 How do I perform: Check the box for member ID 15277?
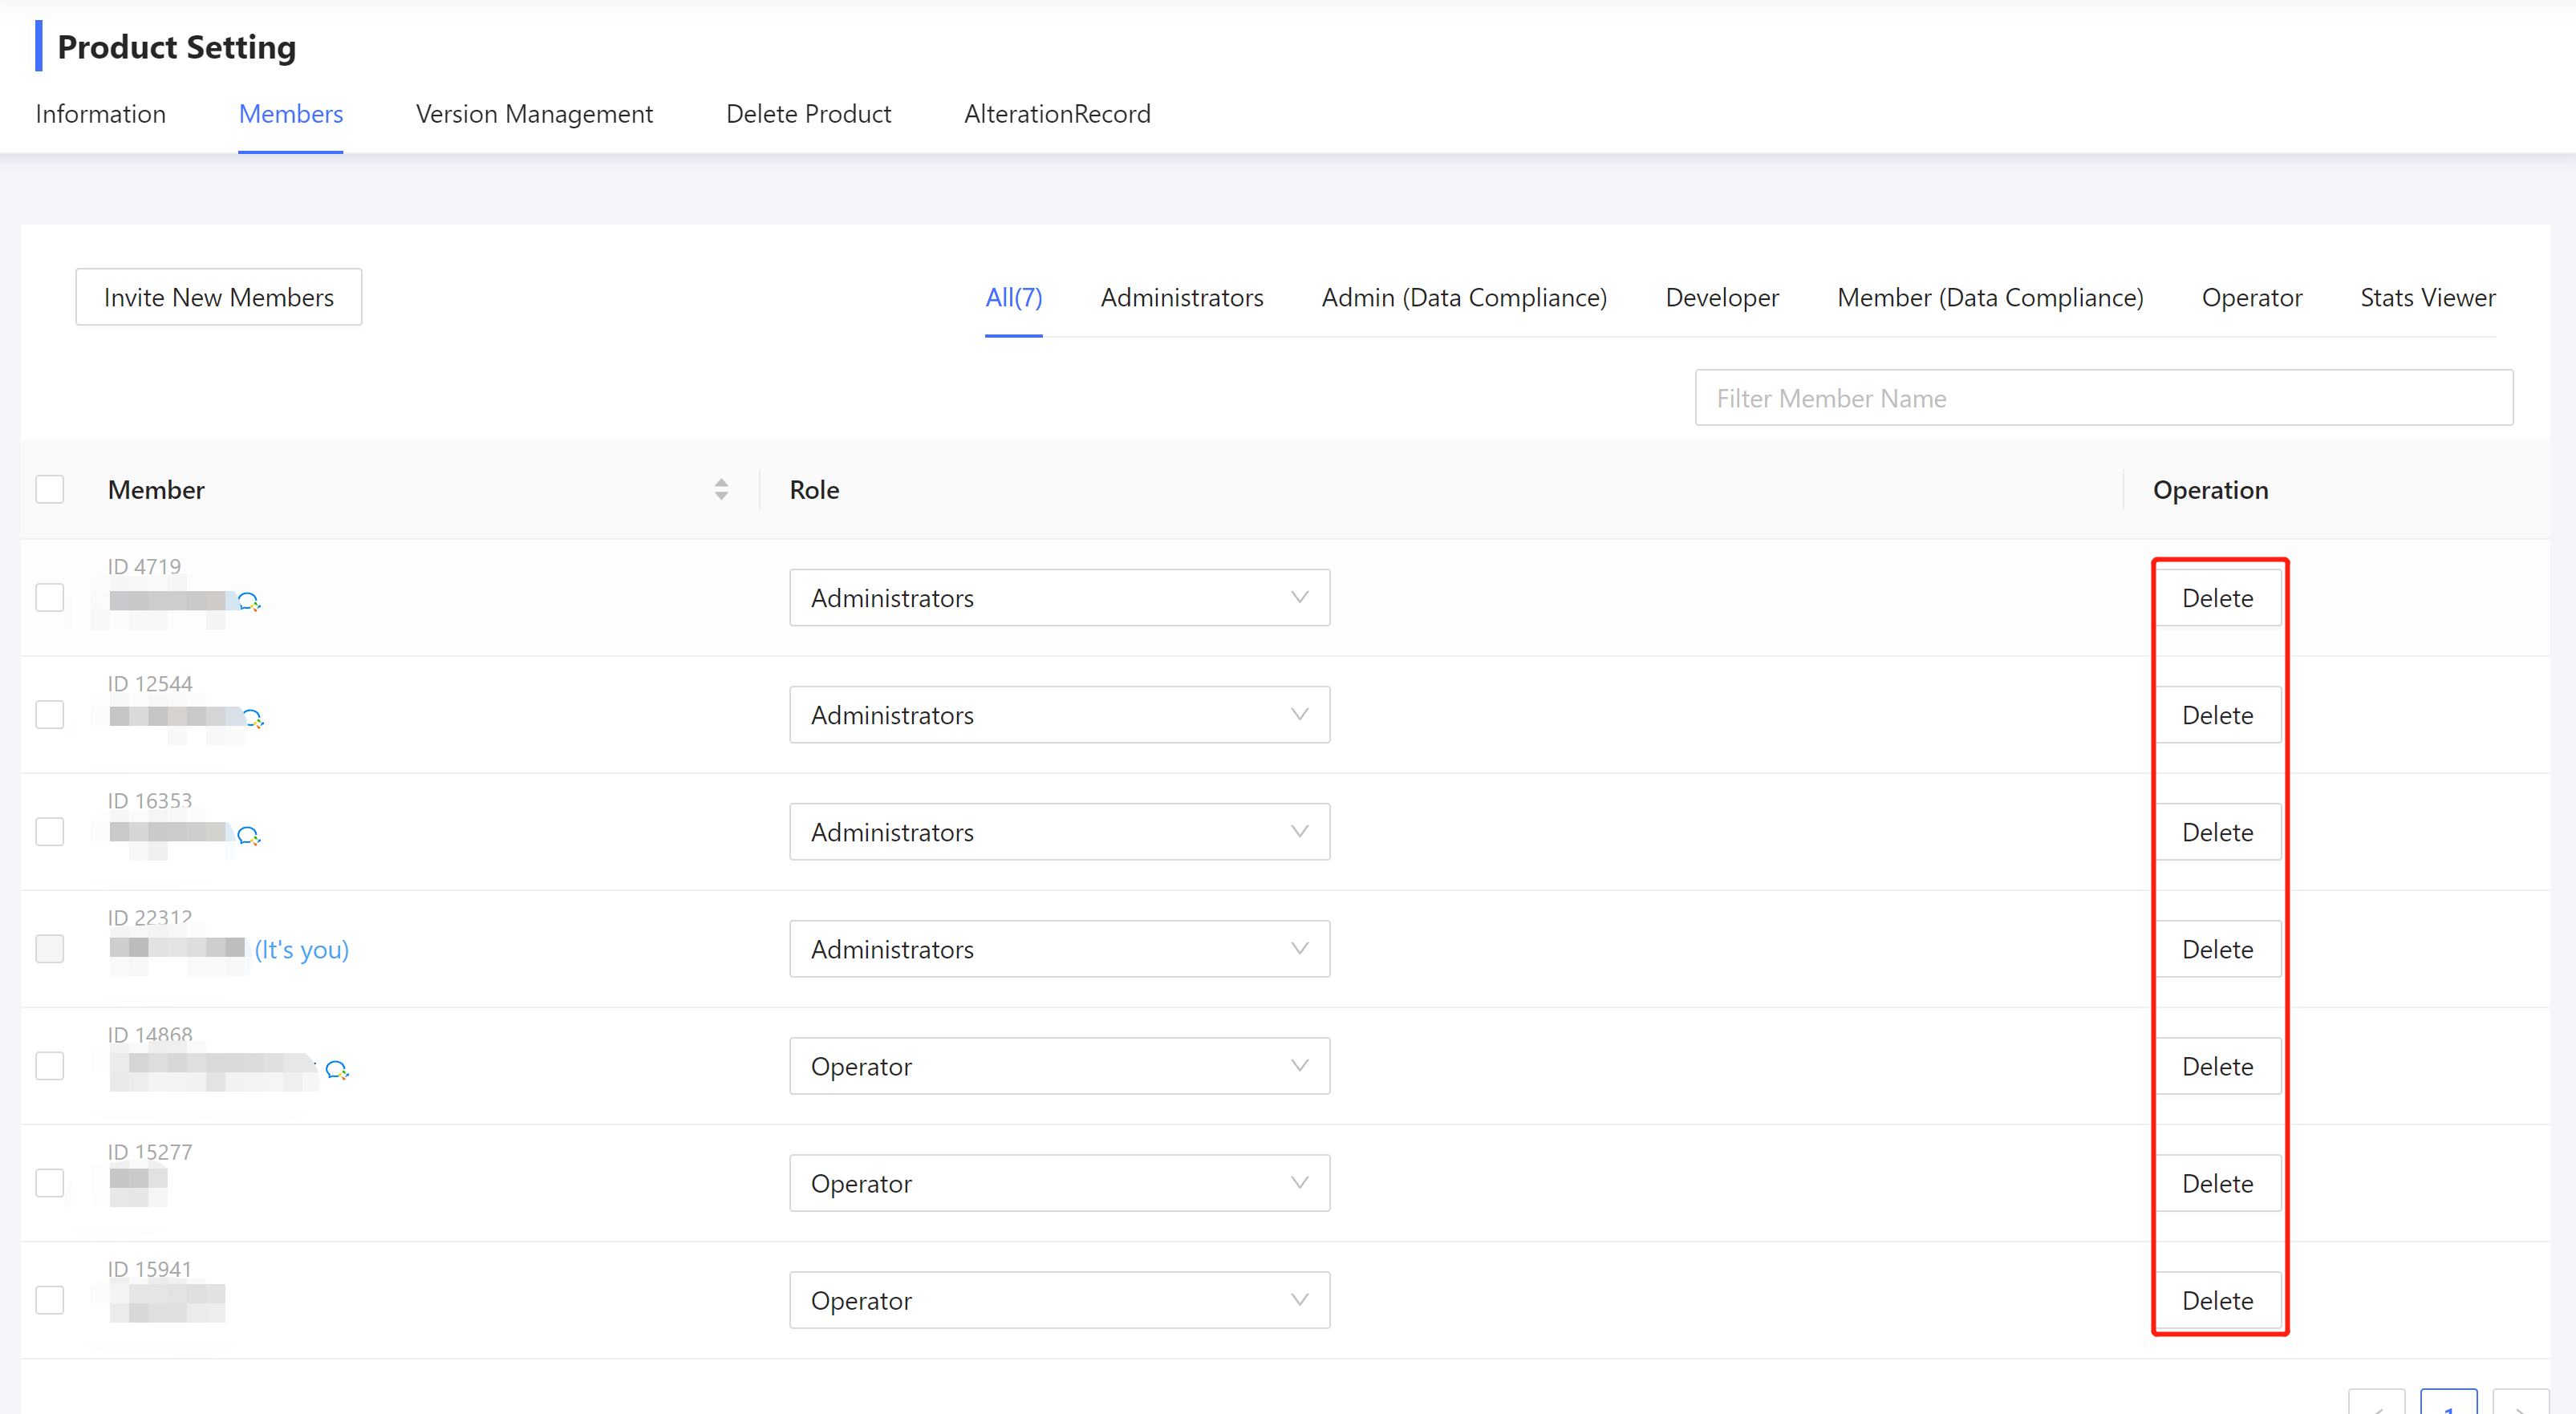(x=50, y=1183)
